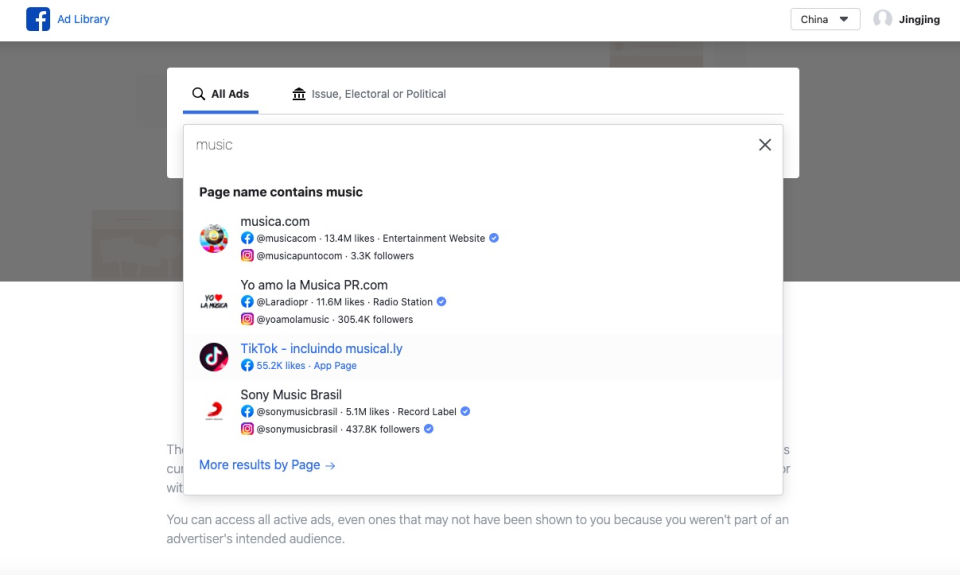Click verified badge next to Entertainment Website

pyautogui.click(x=494, y=238)
